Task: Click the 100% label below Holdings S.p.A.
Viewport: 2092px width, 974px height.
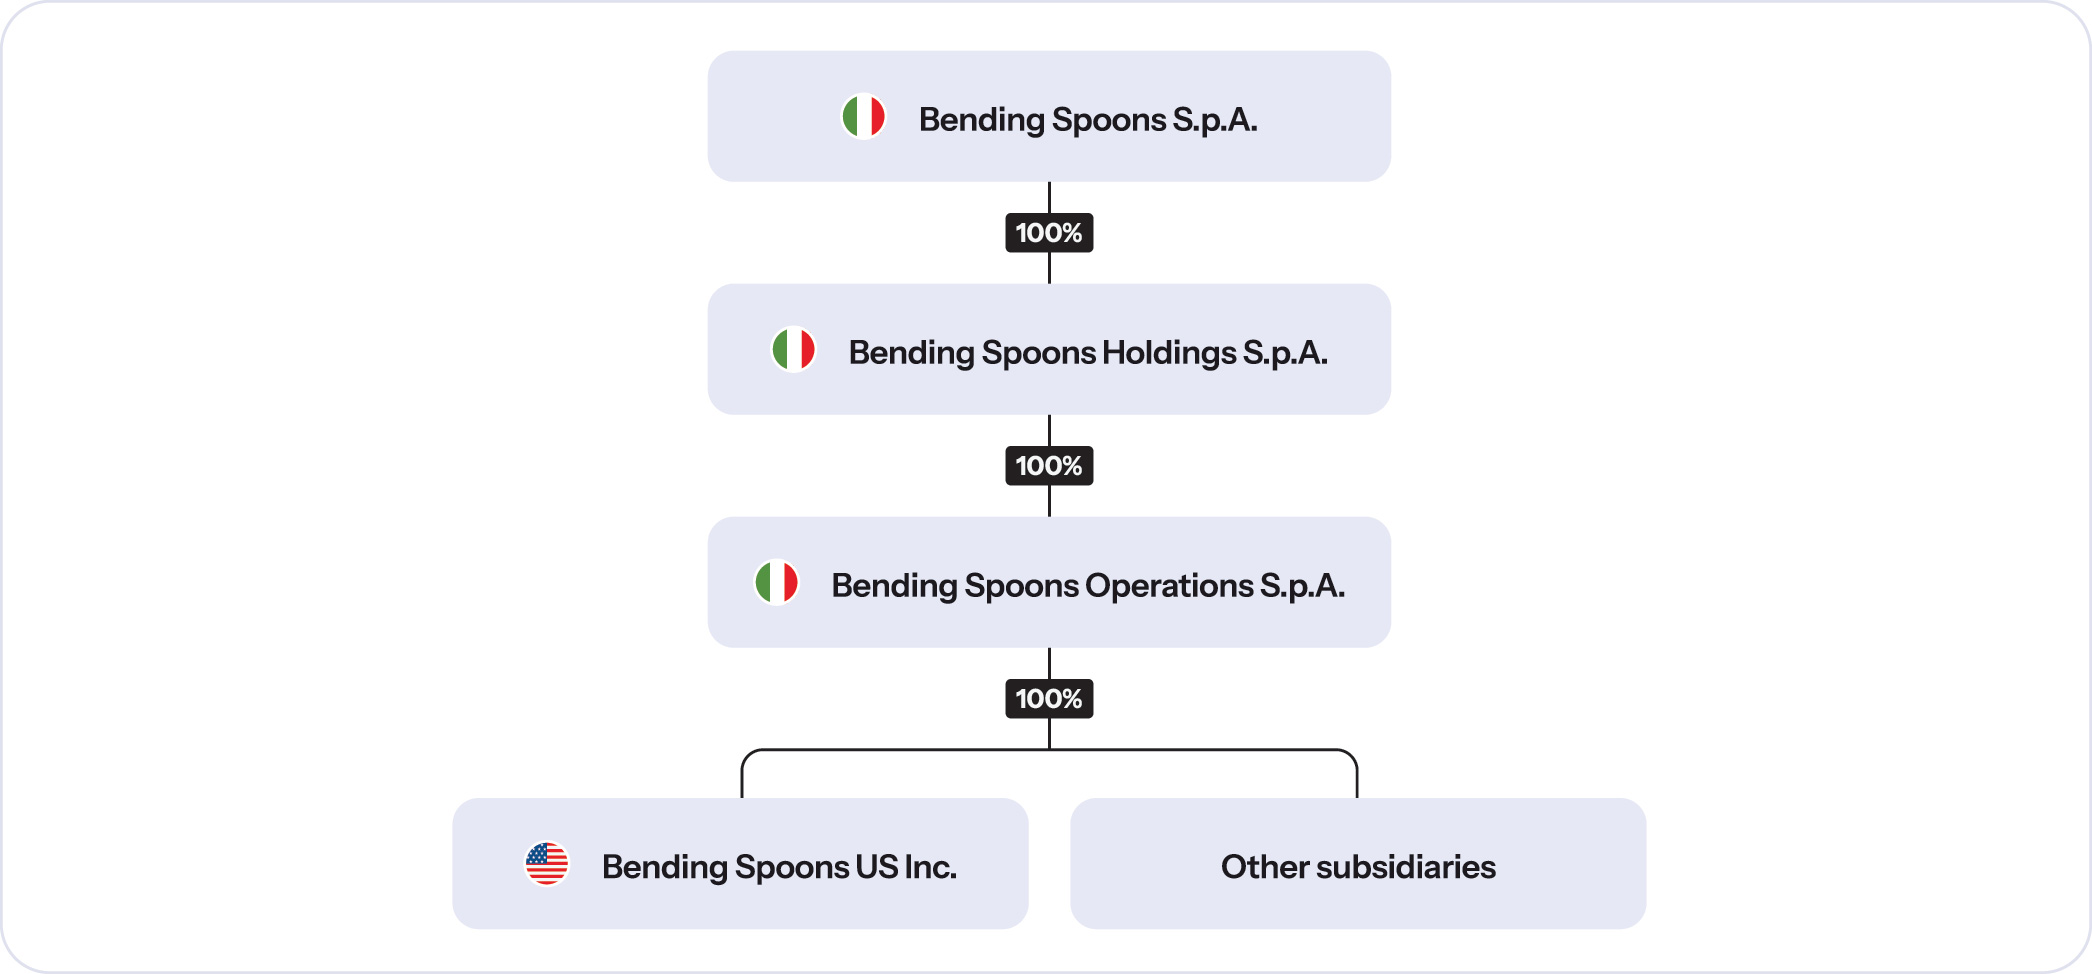Action: (x=1049, y=466)
